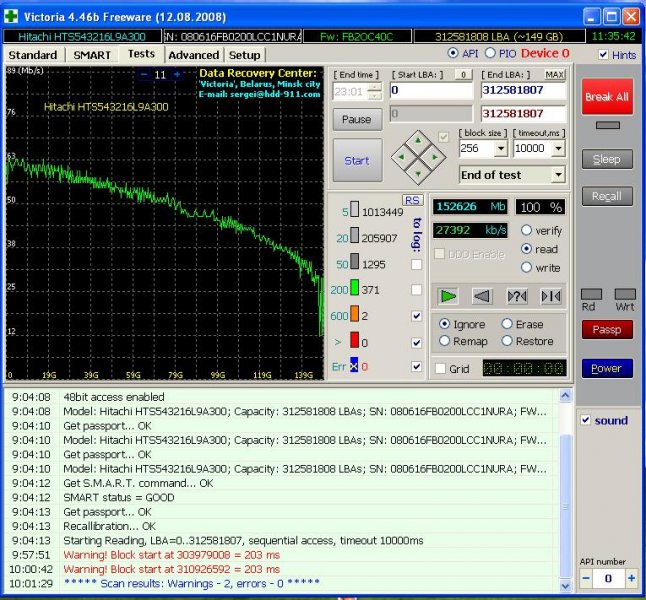Click the forward sequential scan play icon
The height and width of the screenshot is (600, 646).
coord(448,296)
